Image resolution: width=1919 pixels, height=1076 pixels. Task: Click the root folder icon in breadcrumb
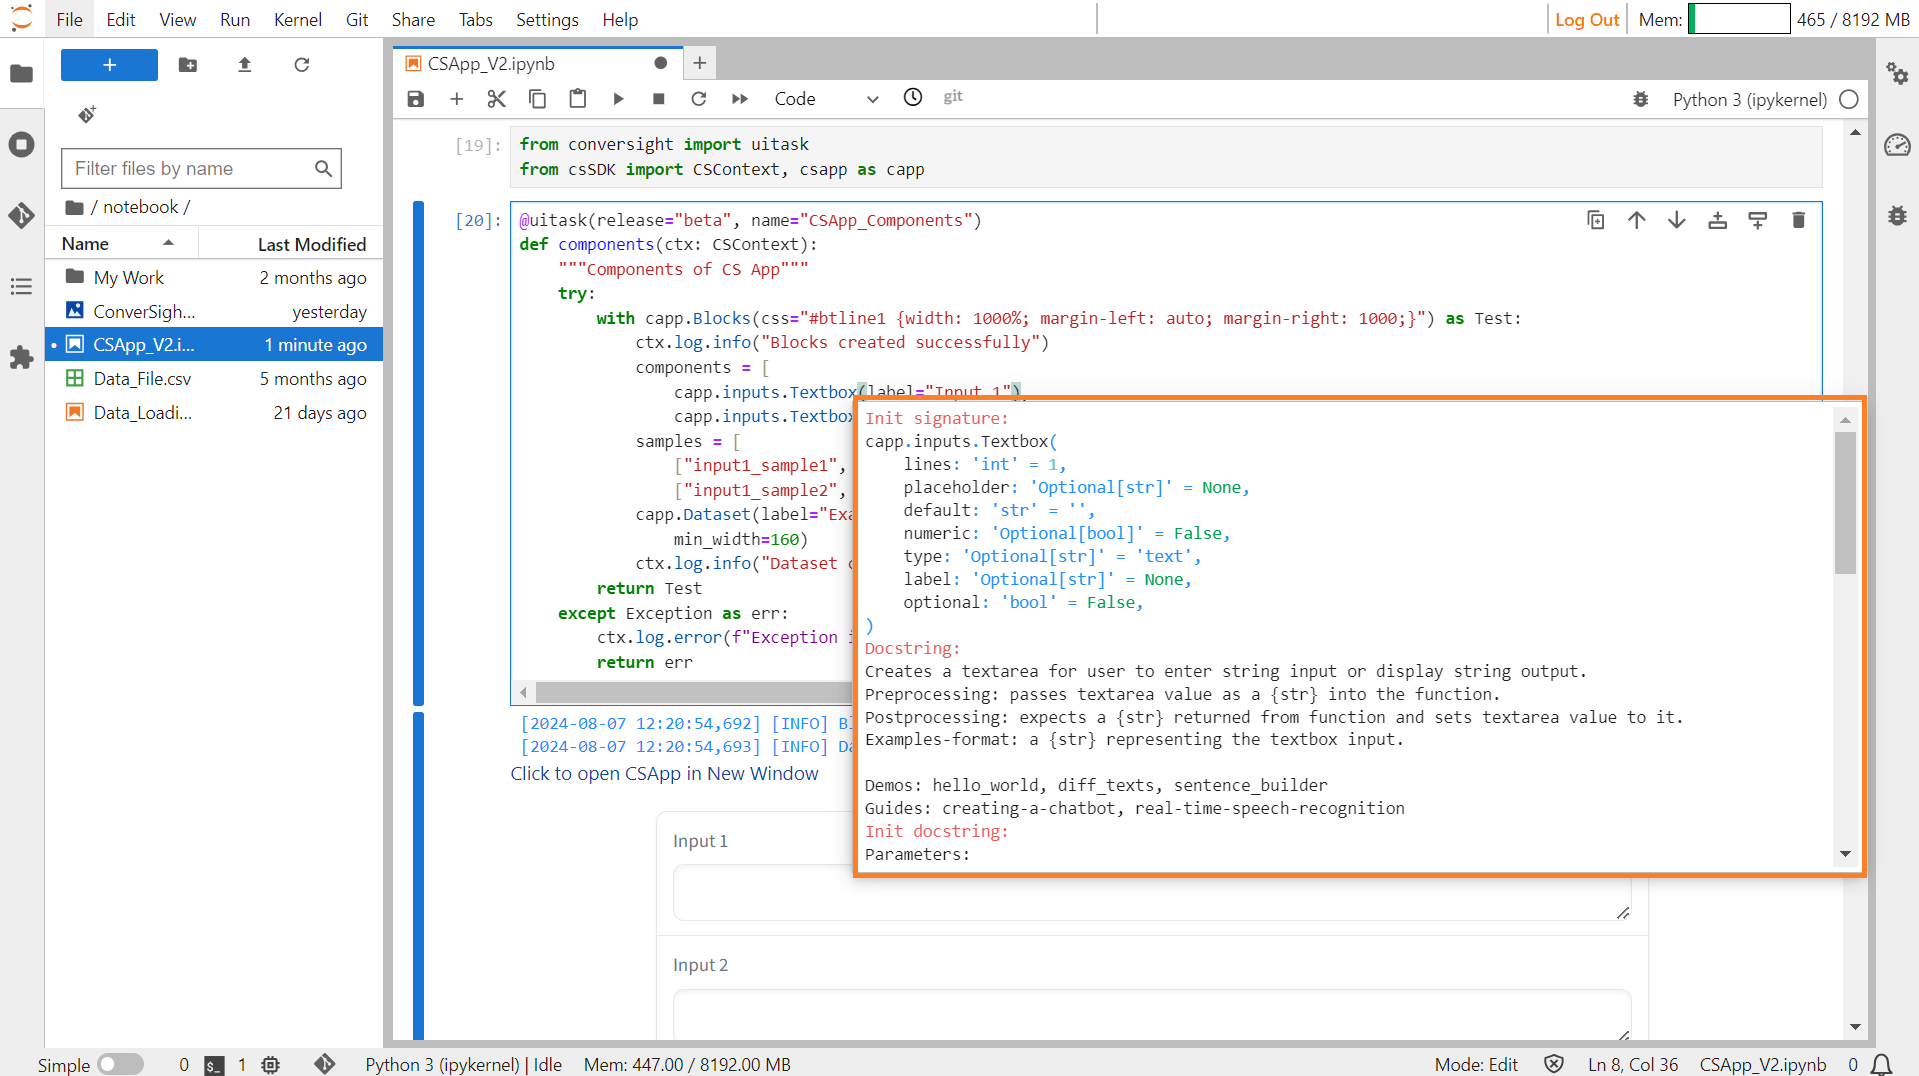point(74,207)
